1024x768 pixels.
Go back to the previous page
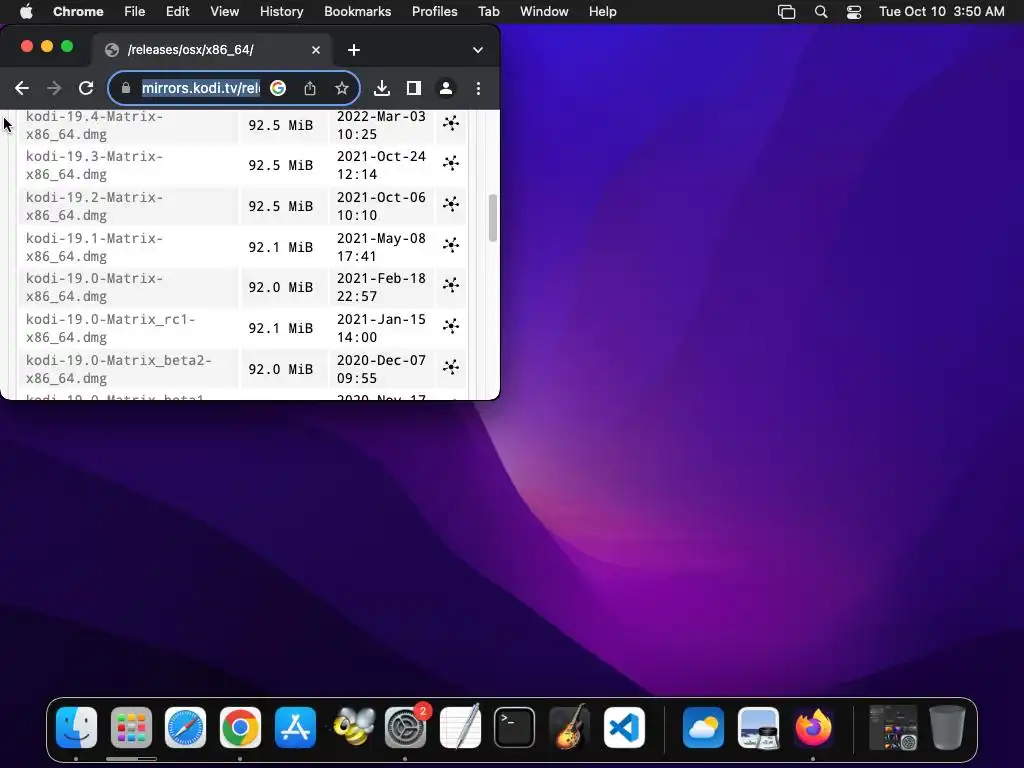22,88
